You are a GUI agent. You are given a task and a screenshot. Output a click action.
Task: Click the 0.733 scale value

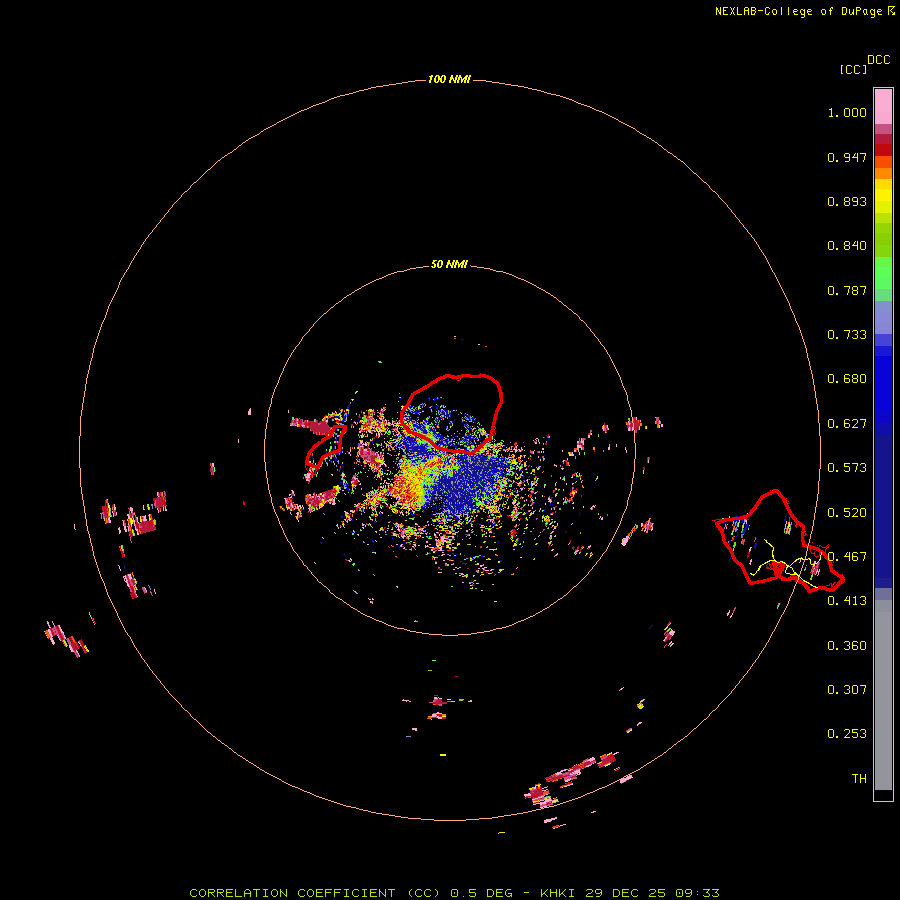click(x=847, y=335)
